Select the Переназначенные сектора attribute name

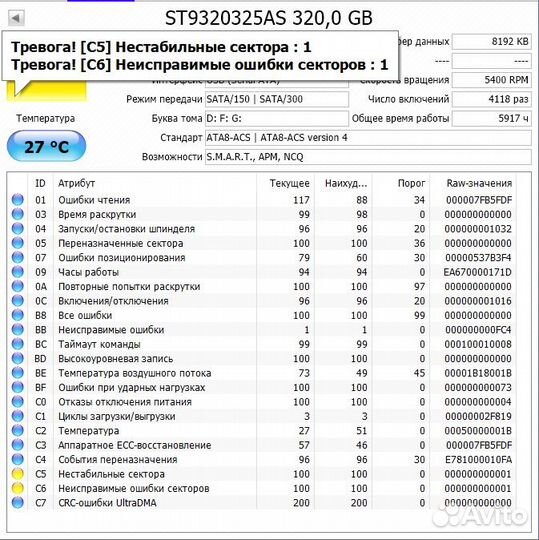click(x=121, y=243)
